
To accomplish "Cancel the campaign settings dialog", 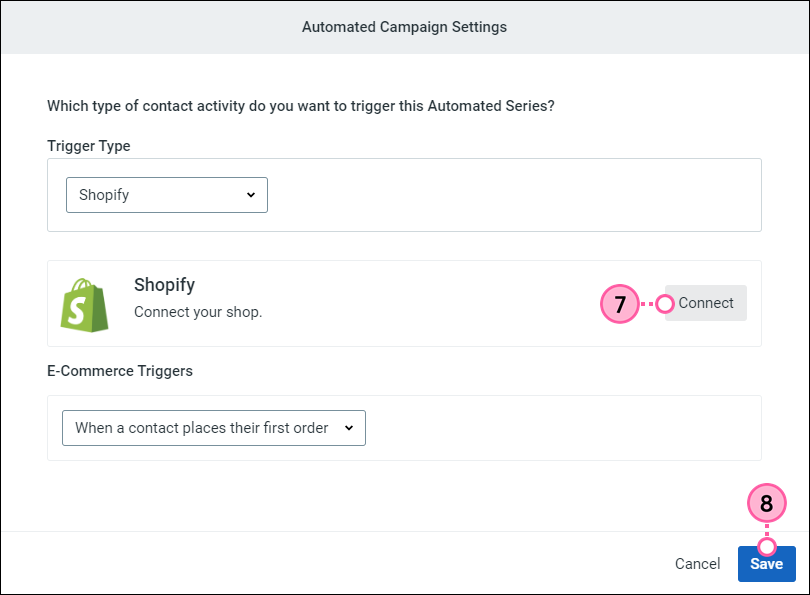I will click(697, 563).
